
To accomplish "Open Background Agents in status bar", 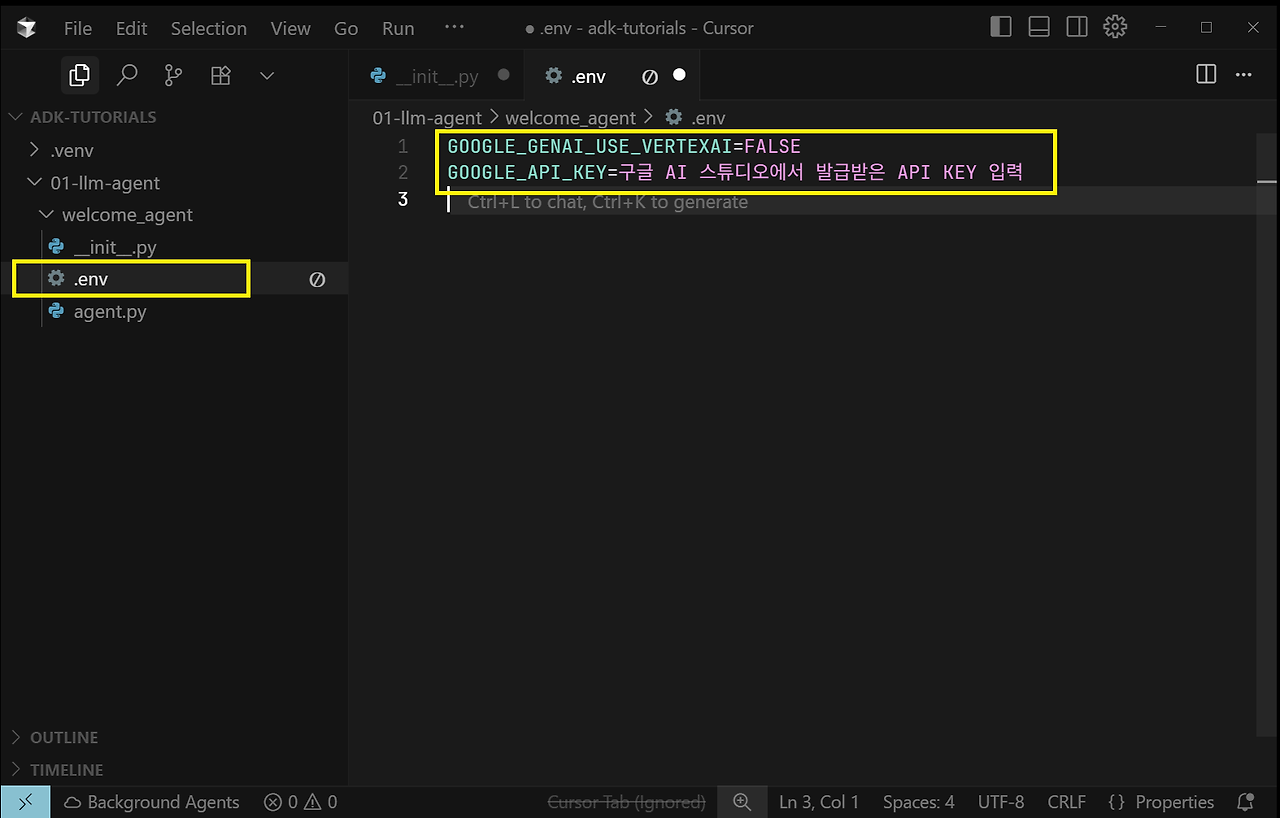I will (152, 802).
